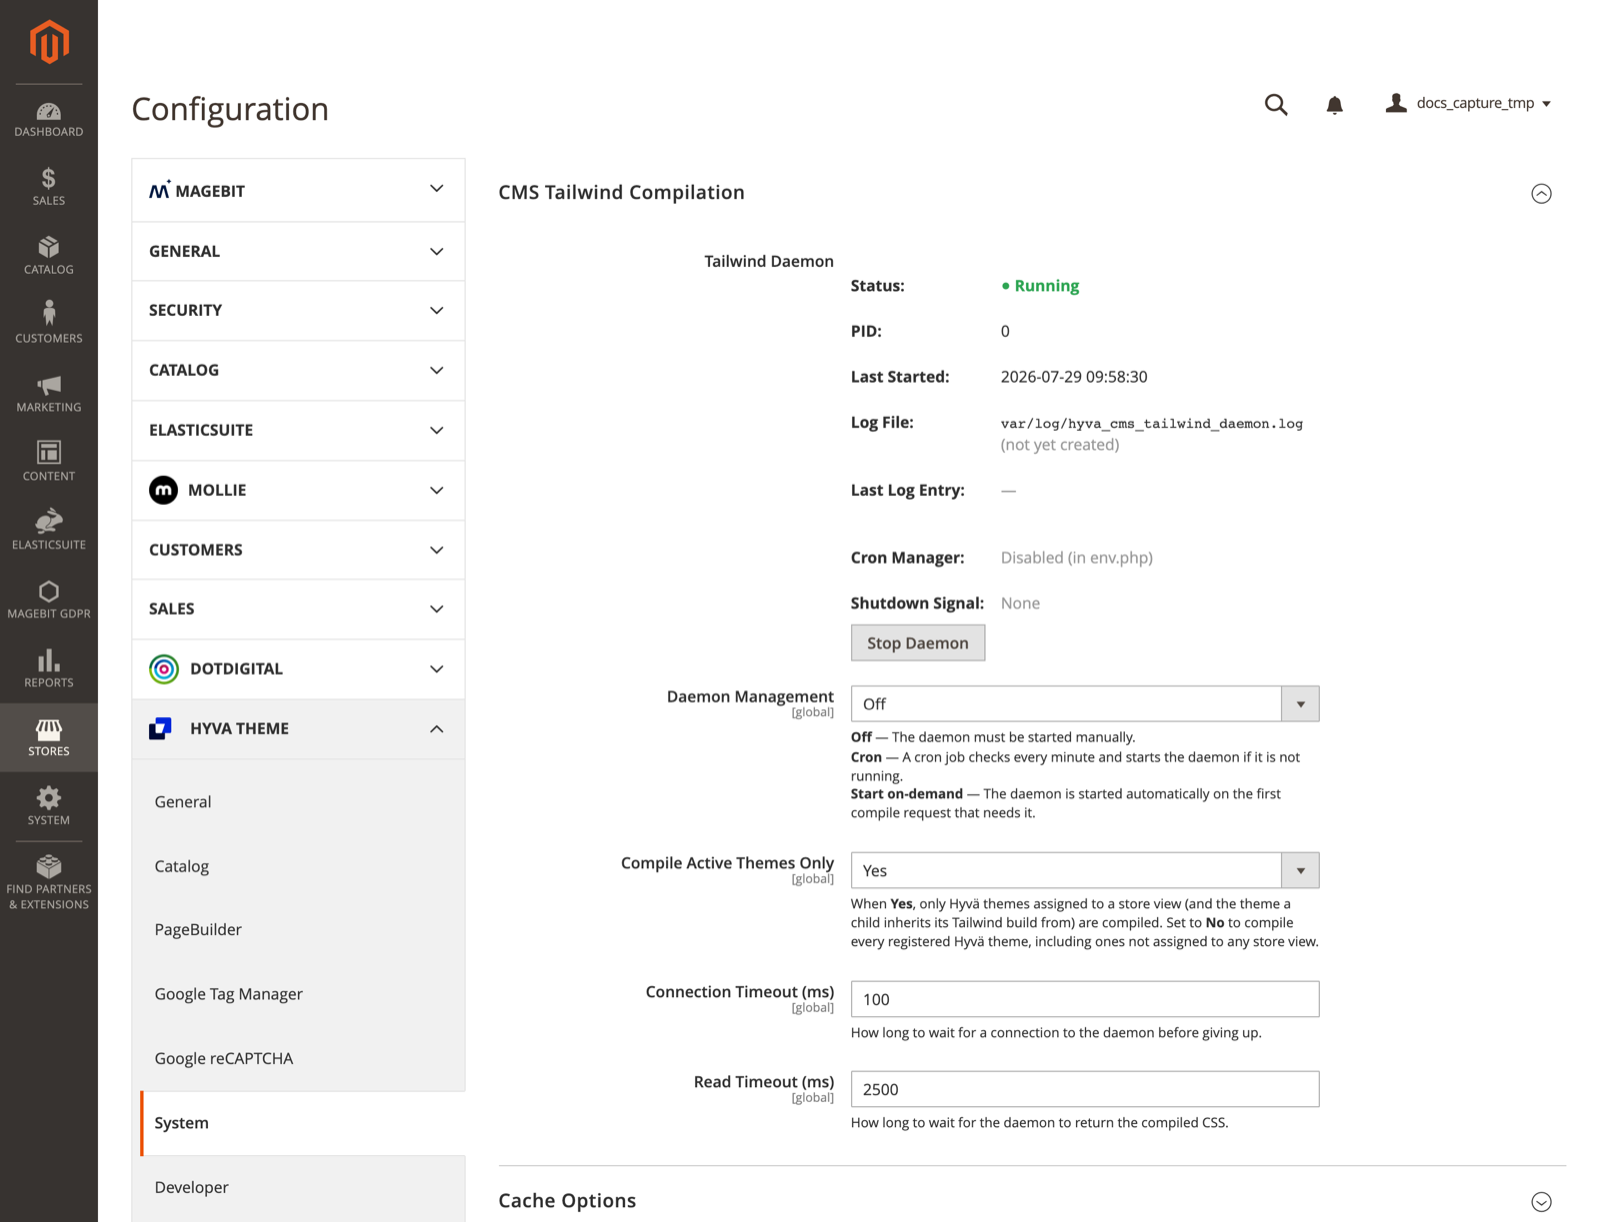This screenshot has width=1600, height=1222.
Task: Expand the Sales configuration section
Action: click(298, 609)
